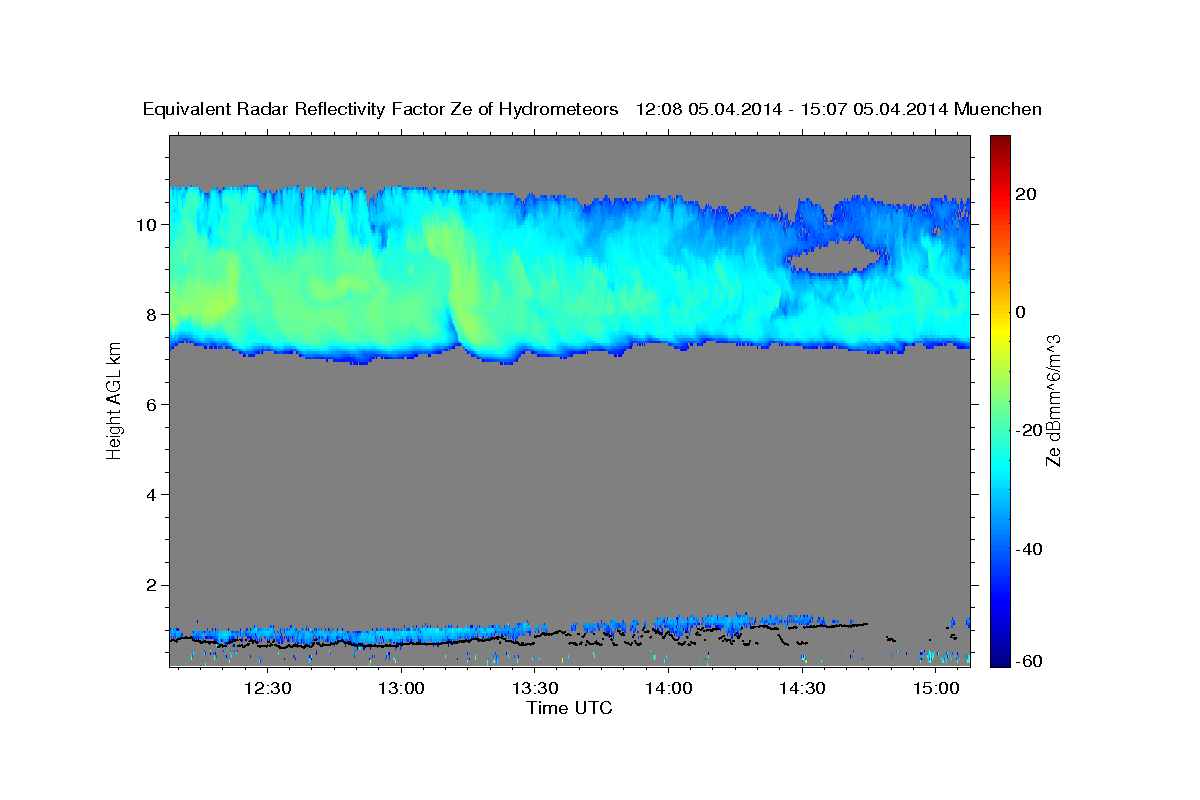Click the height tick label 10

point(149,224)
